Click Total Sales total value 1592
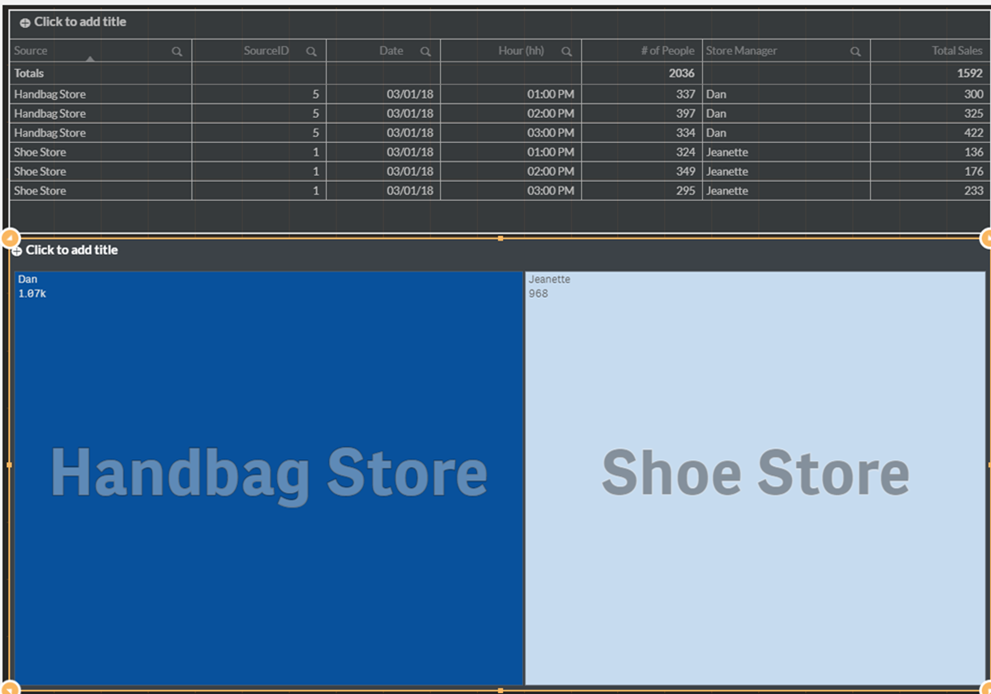991x694 pixels. click(970, 73)
